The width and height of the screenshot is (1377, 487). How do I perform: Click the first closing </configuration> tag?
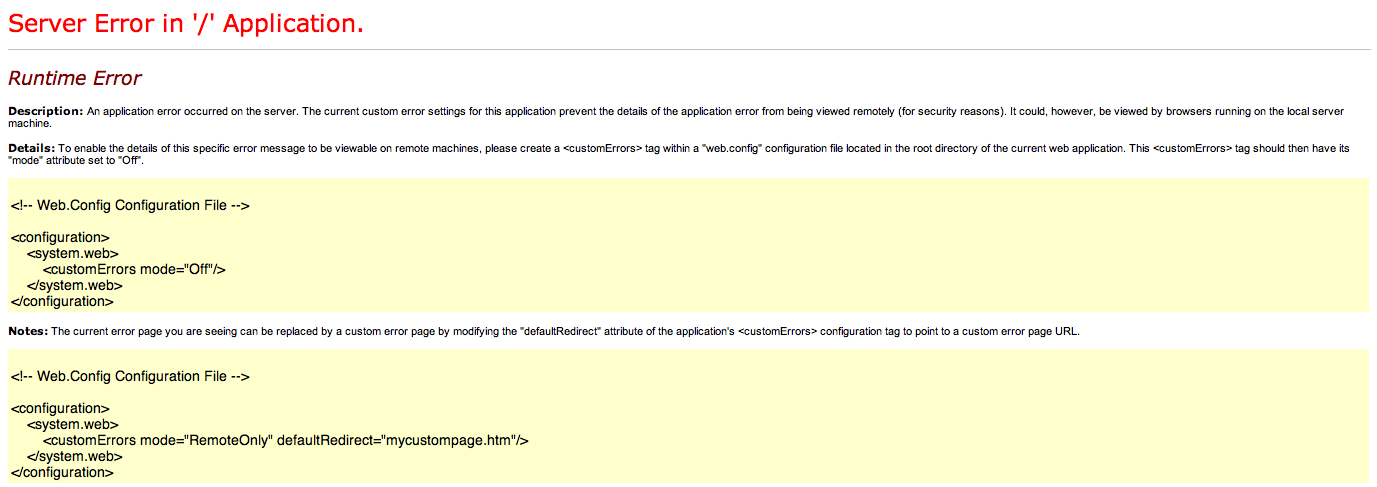coord(62,301)
